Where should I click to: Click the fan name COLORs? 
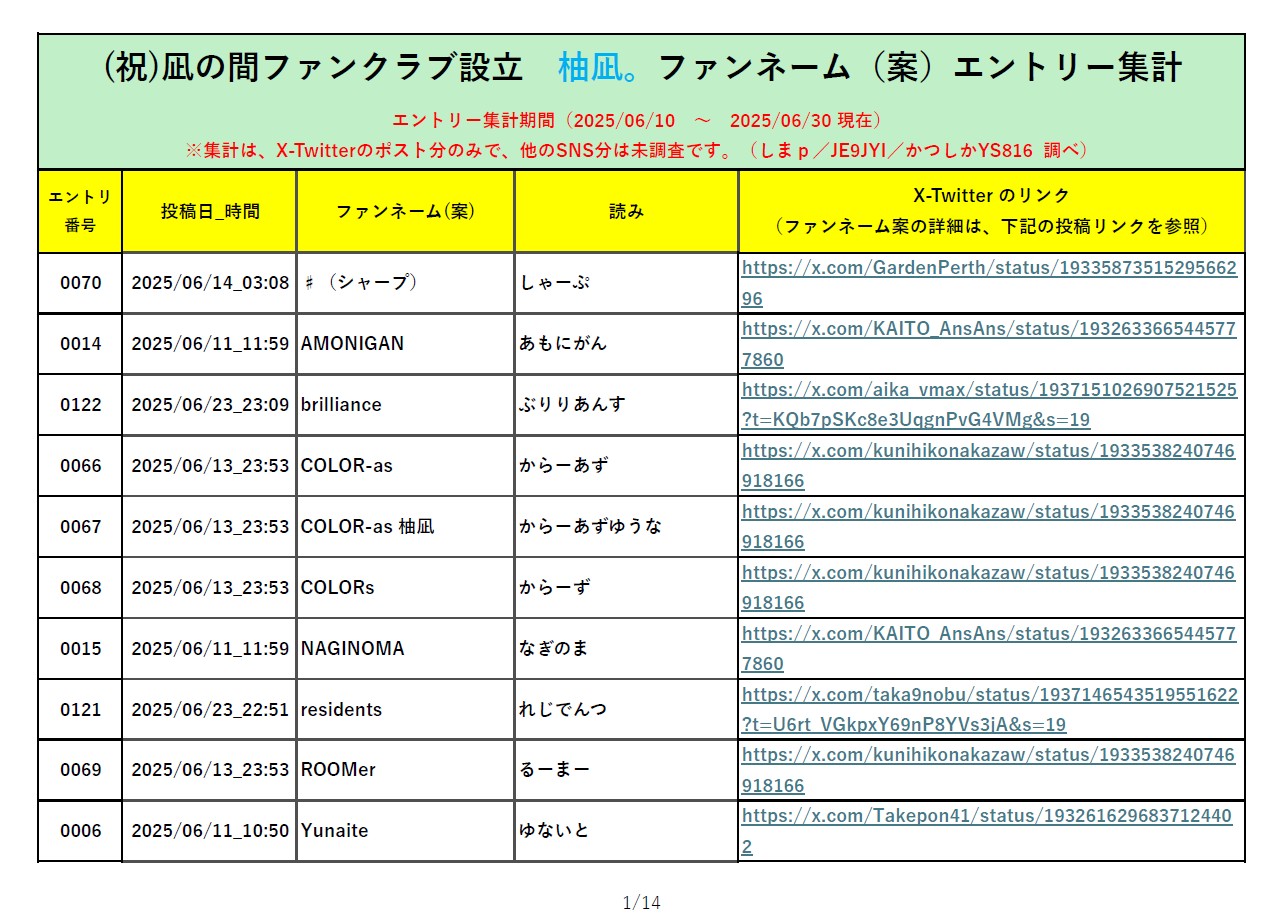pos(338,588)
